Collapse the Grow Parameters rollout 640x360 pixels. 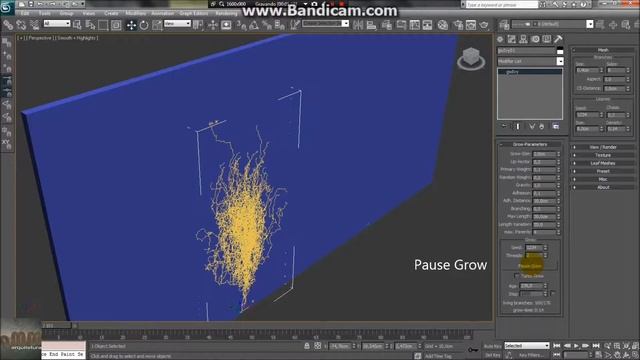[530, 144]
